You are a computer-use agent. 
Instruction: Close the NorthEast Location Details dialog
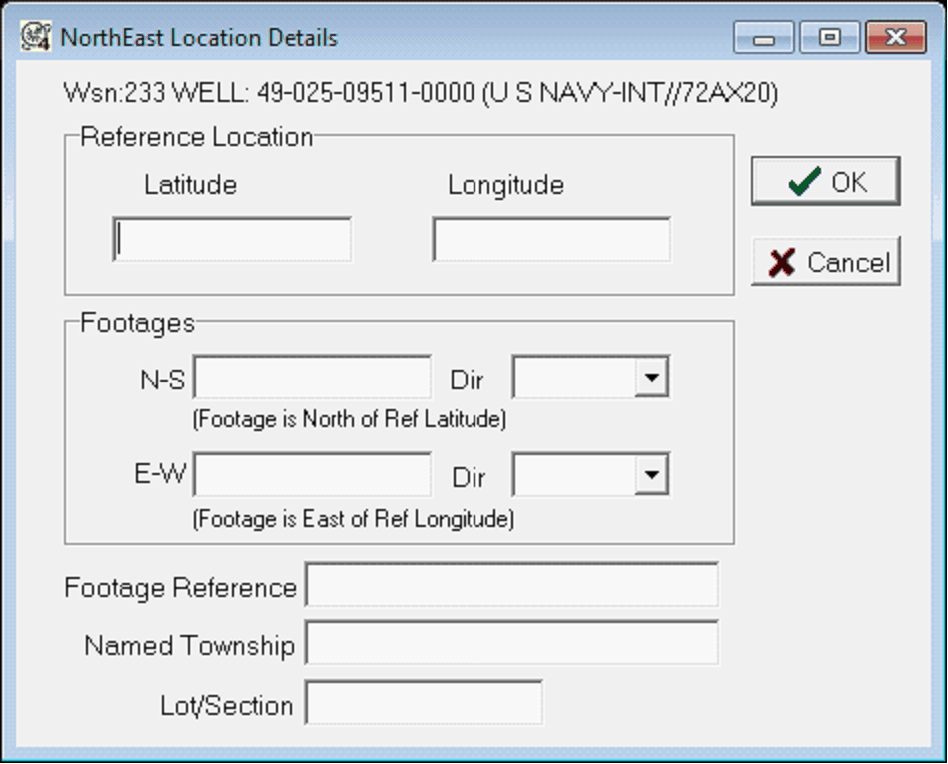click(x=895, y=38)
